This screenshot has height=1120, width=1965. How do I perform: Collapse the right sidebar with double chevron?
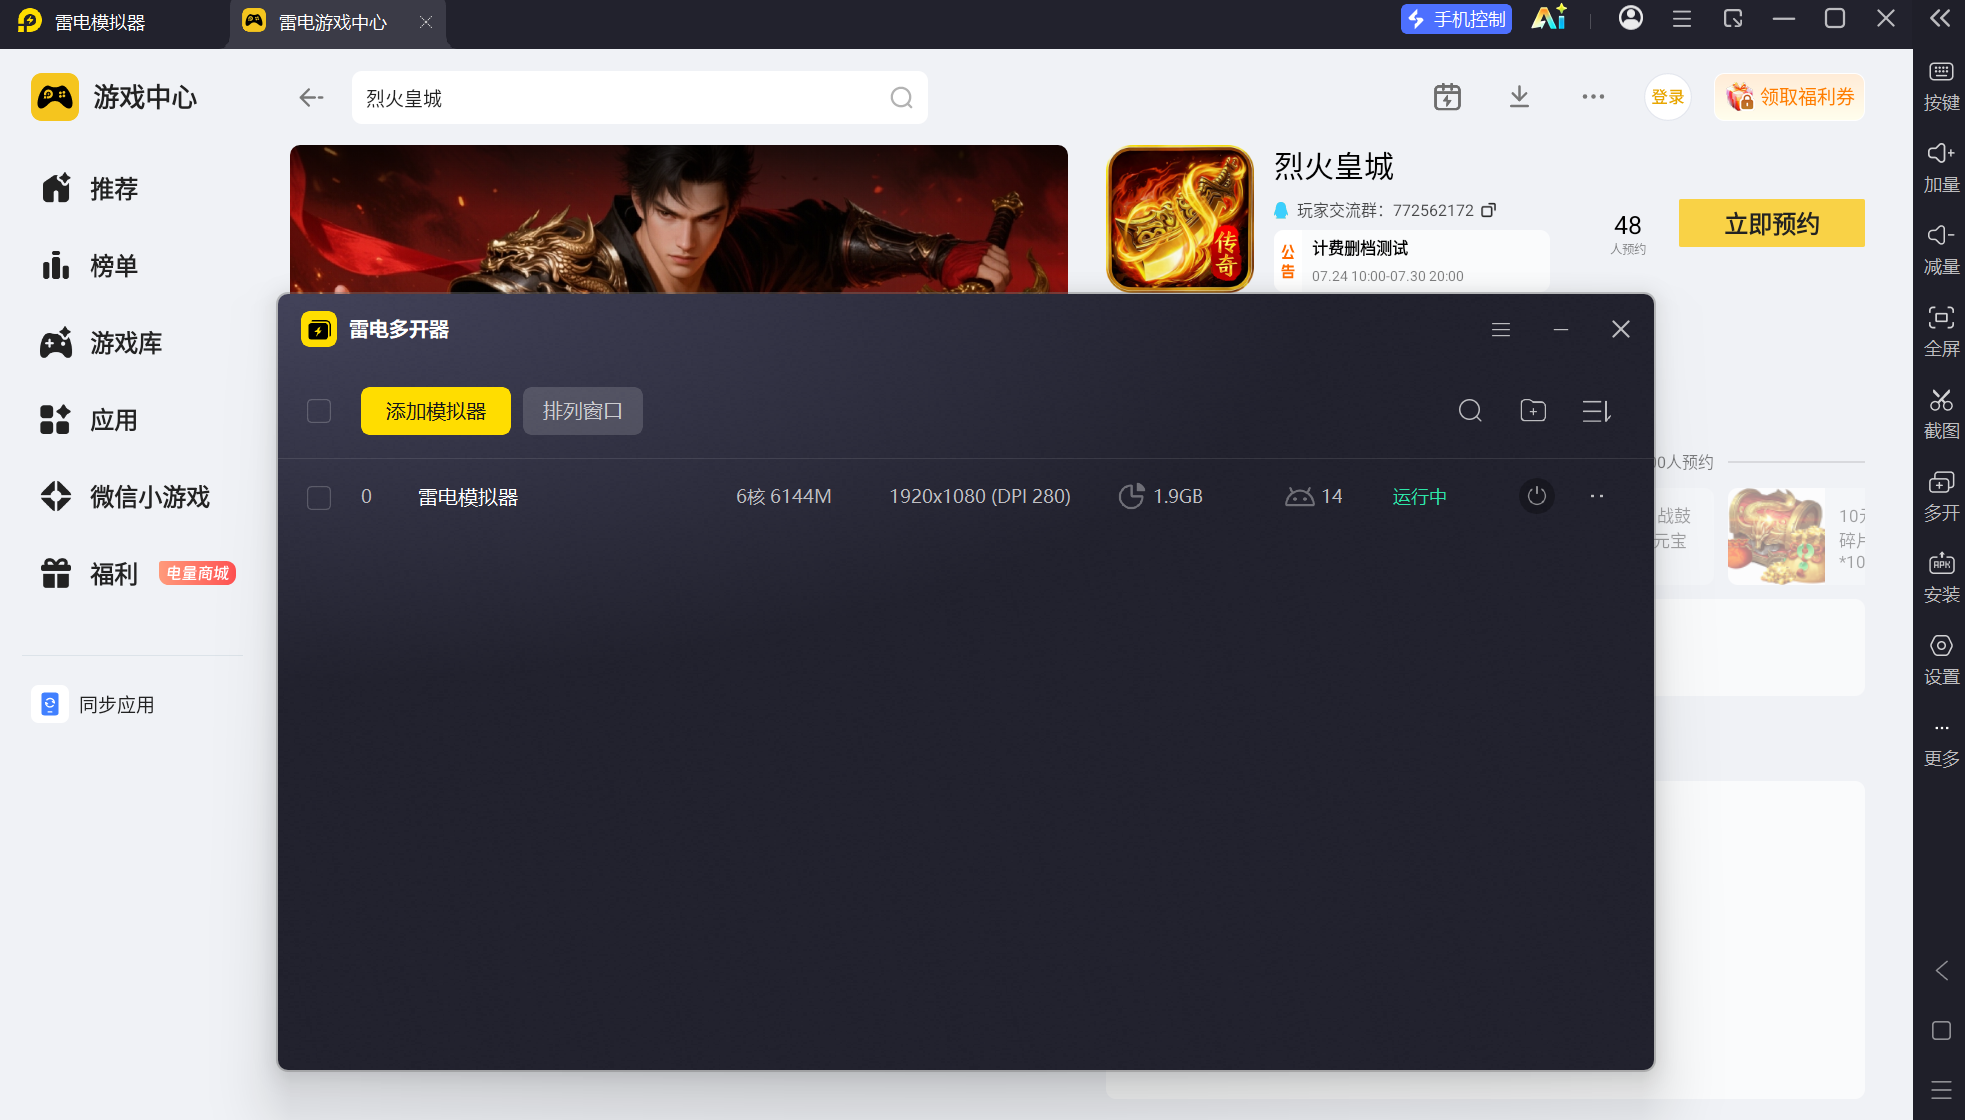tap(1940, 18)
